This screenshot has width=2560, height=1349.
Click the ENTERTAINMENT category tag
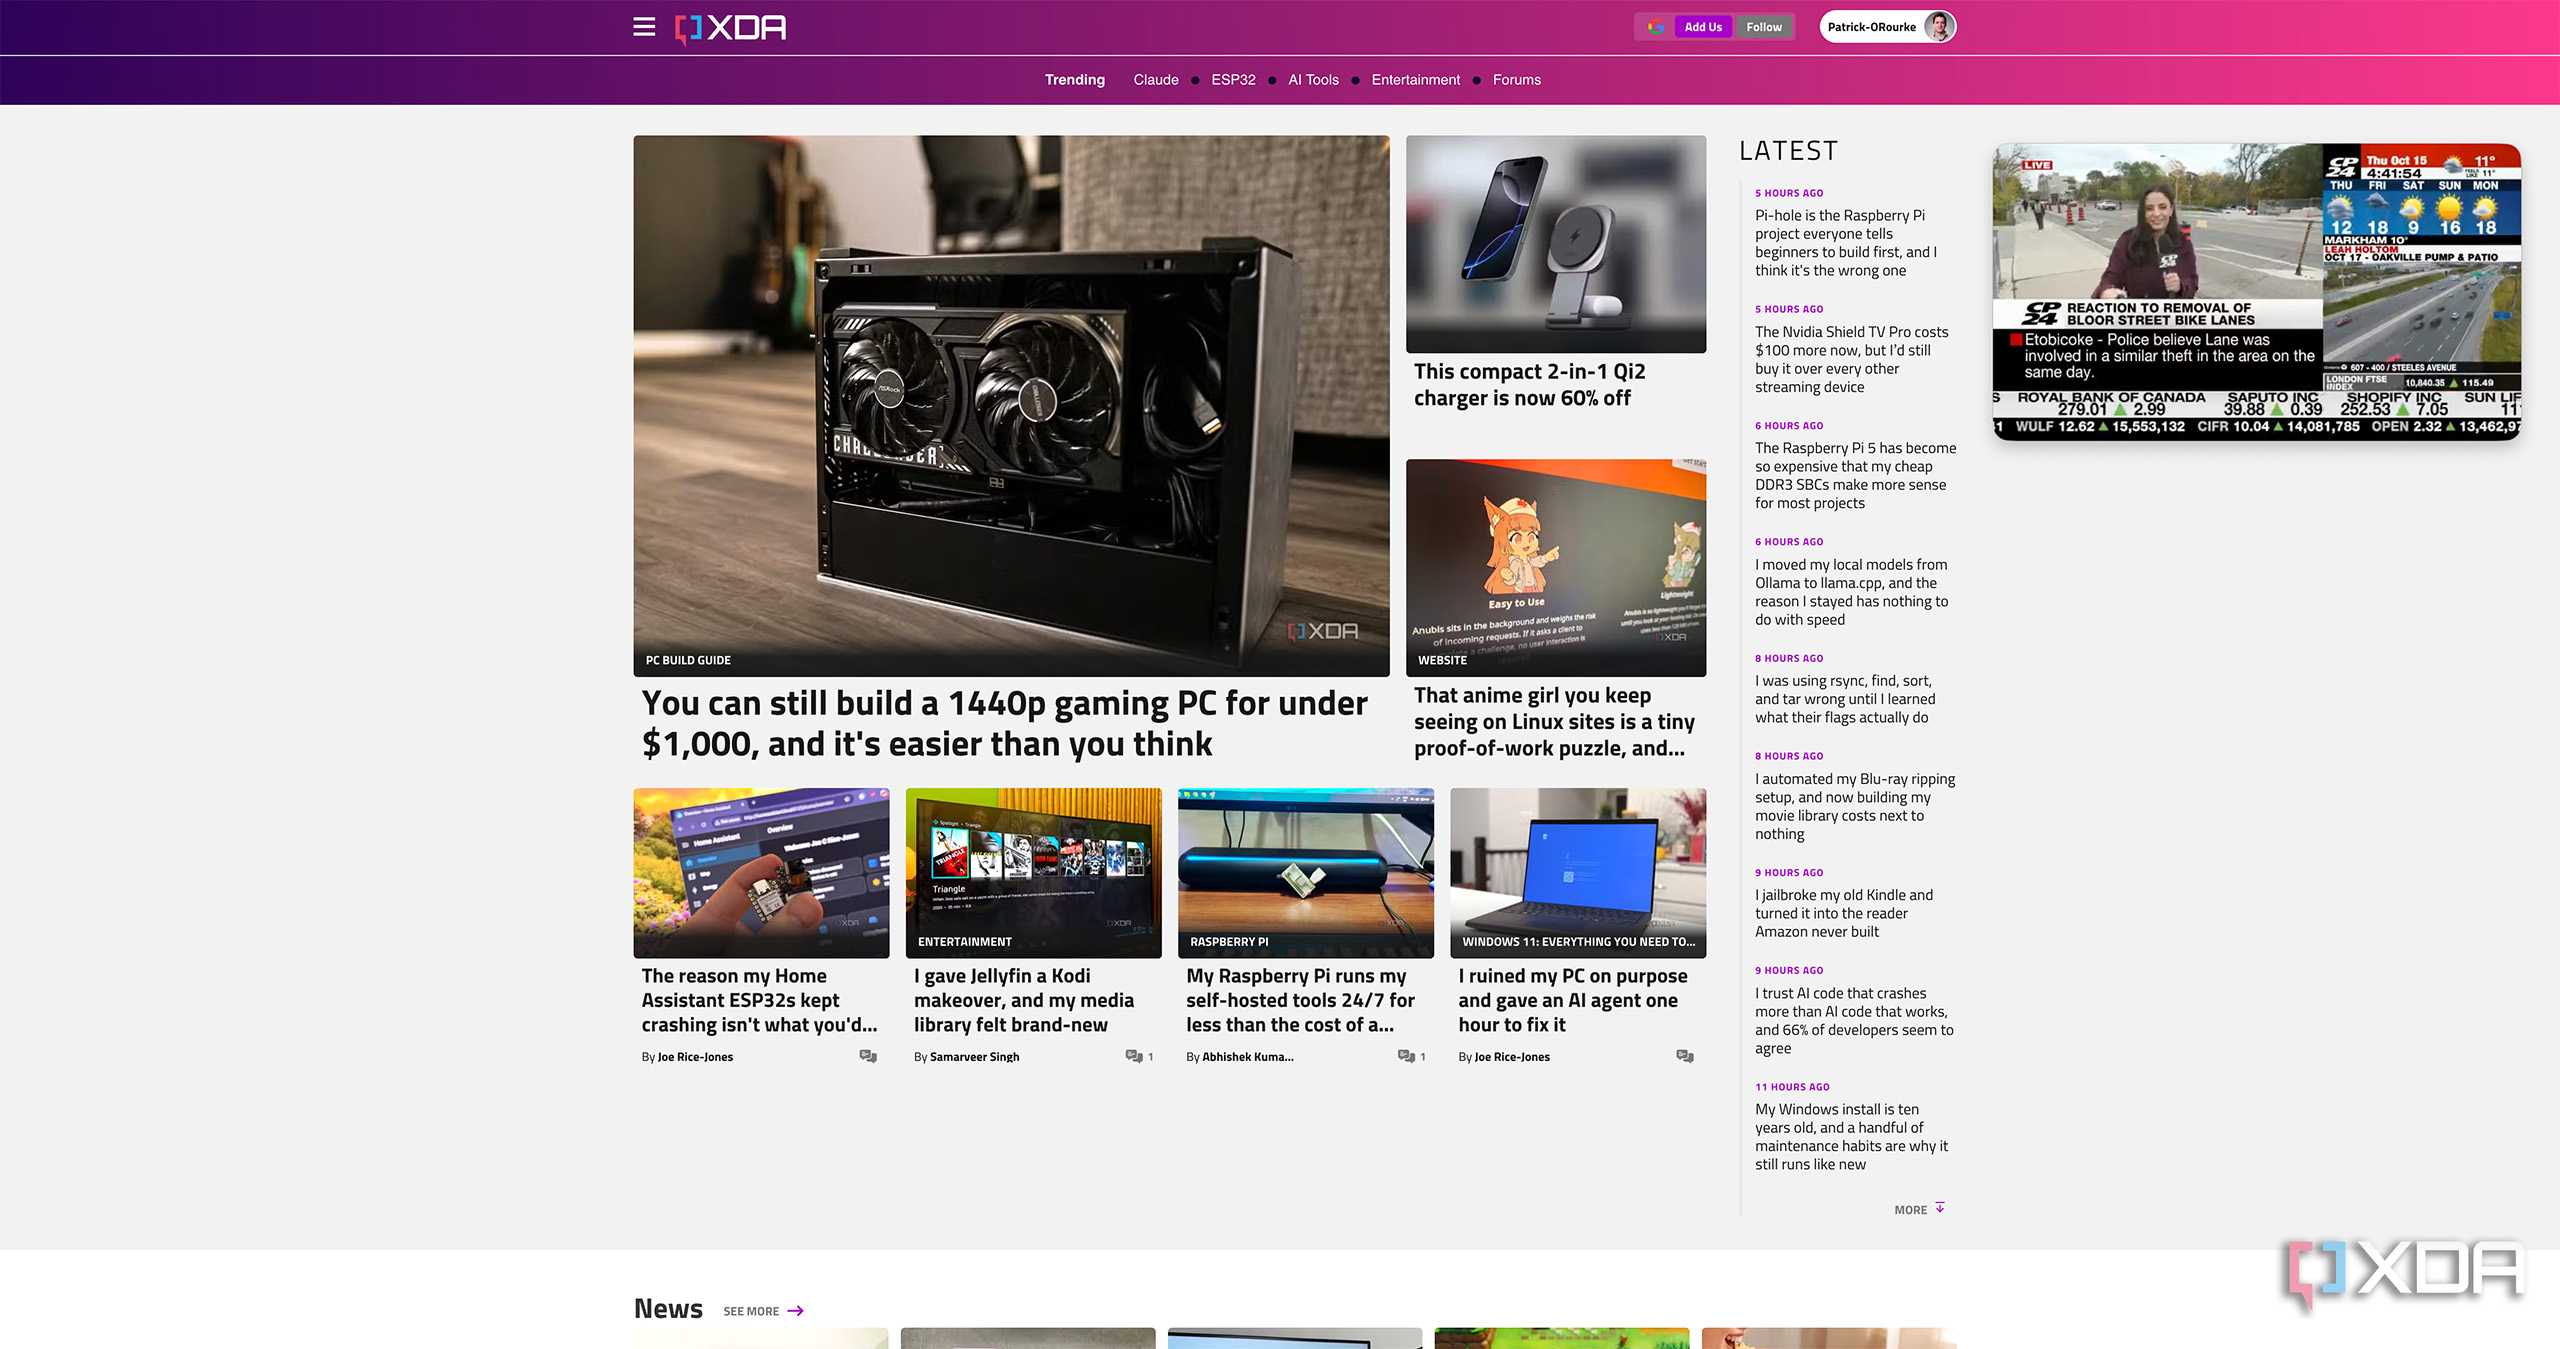(x=964, y=942)
